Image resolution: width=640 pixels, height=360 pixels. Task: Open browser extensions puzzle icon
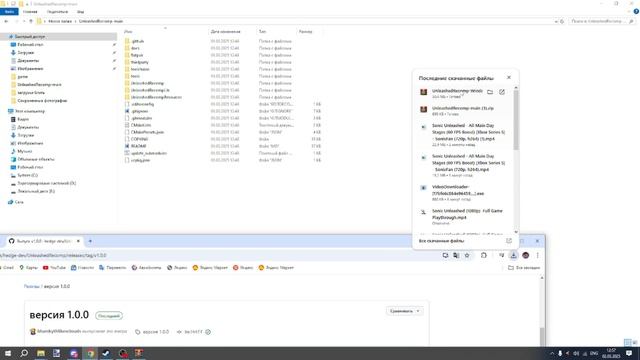484,256
